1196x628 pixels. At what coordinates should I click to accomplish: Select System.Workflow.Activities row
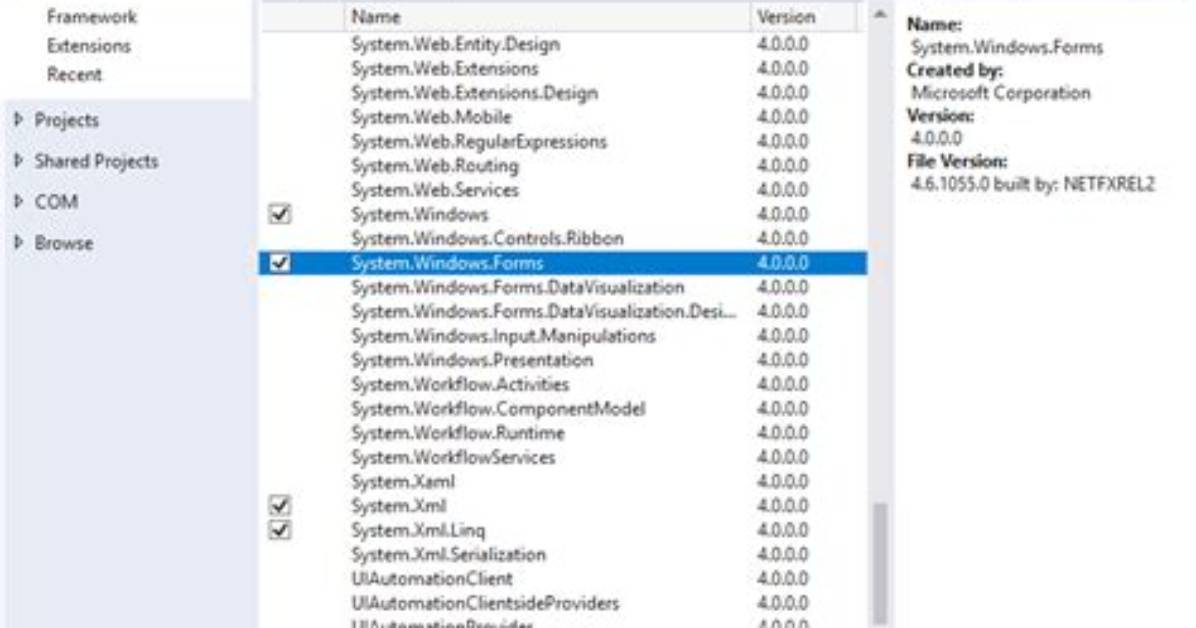pos(563,385)
